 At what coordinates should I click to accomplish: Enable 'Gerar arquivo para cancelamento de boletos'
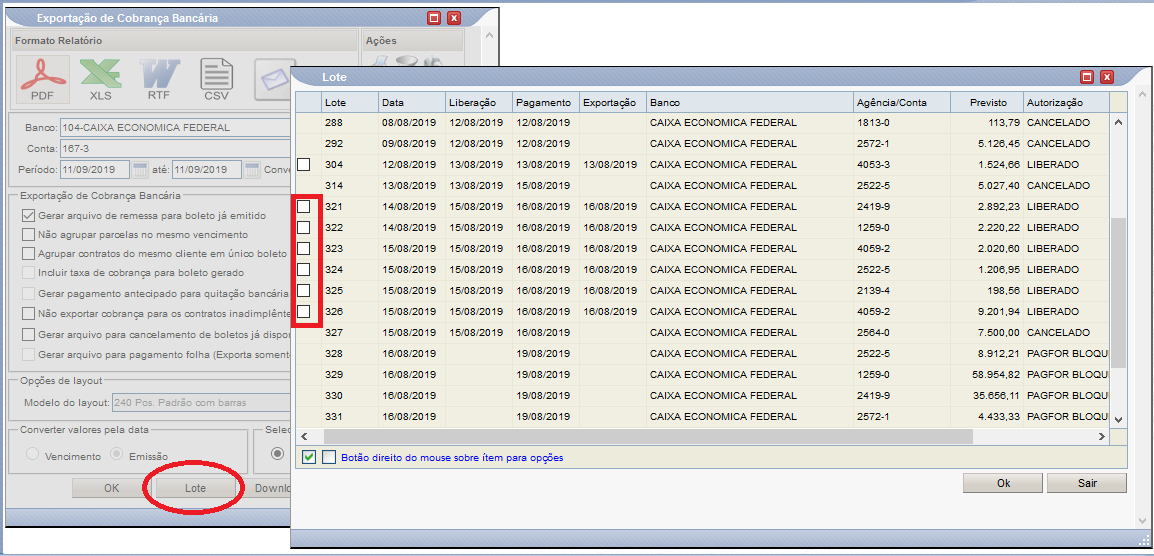click(29, 334)
